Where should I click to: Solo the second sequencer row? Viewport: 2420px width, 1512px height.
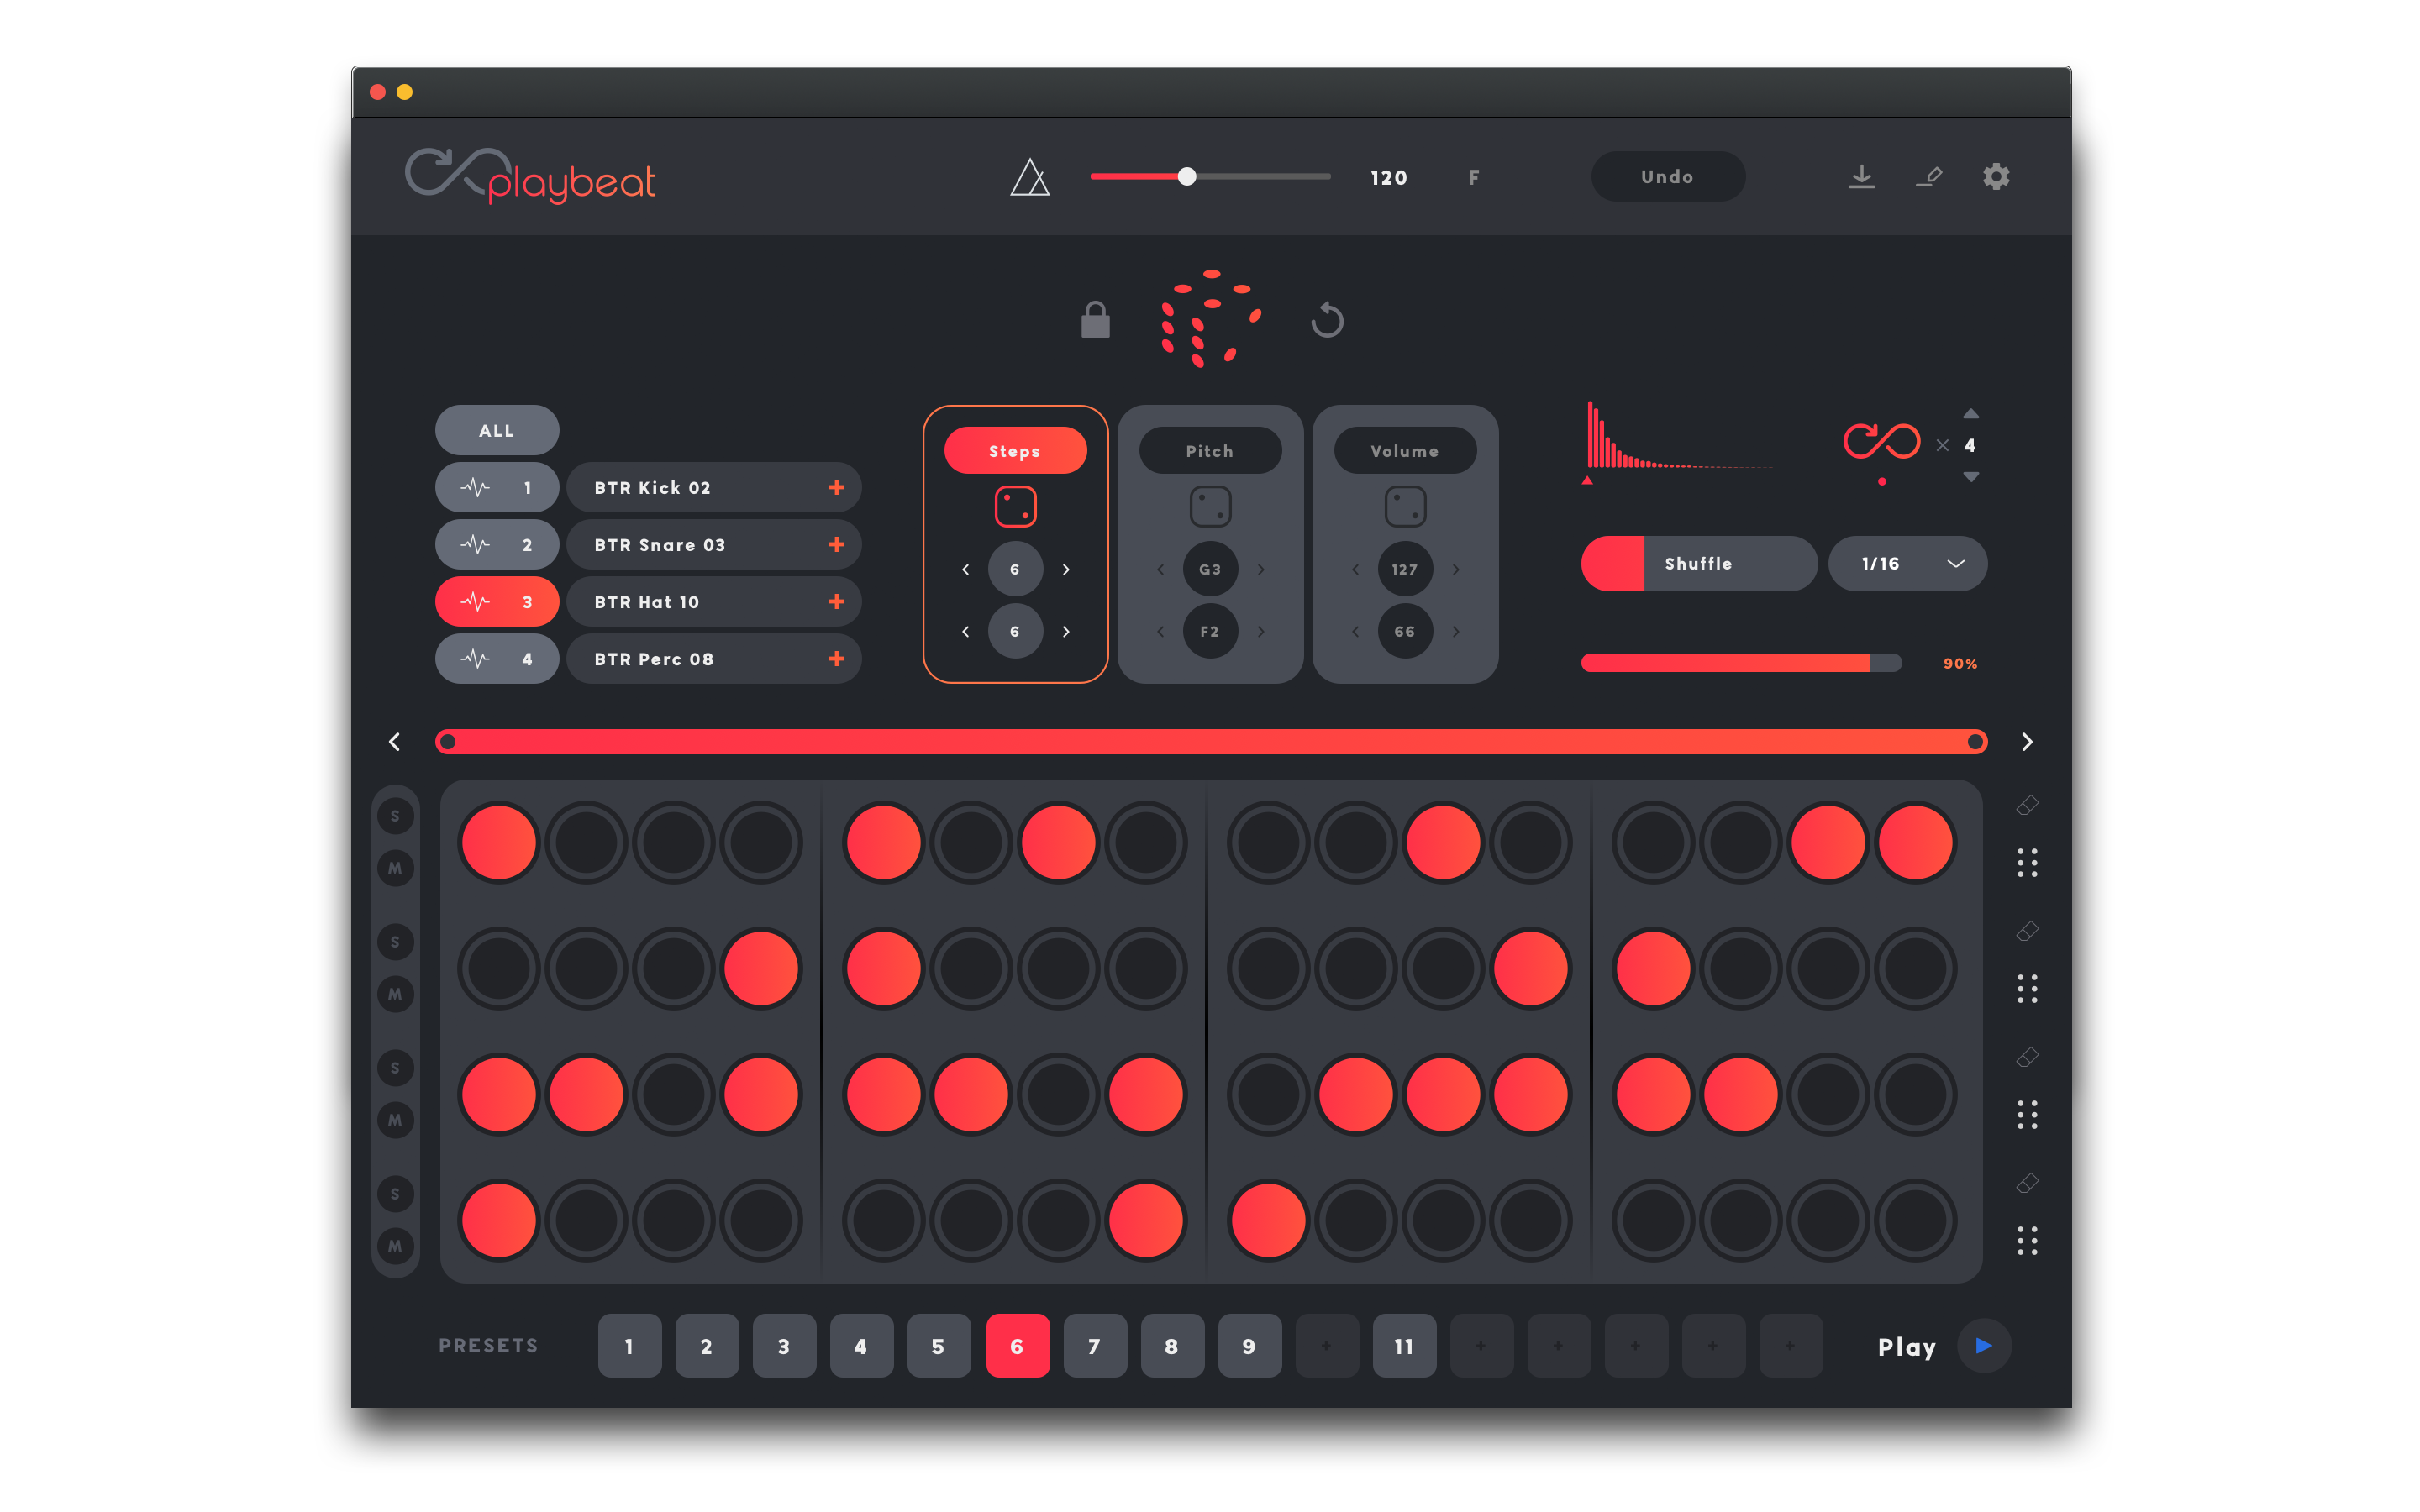(395, 942)
